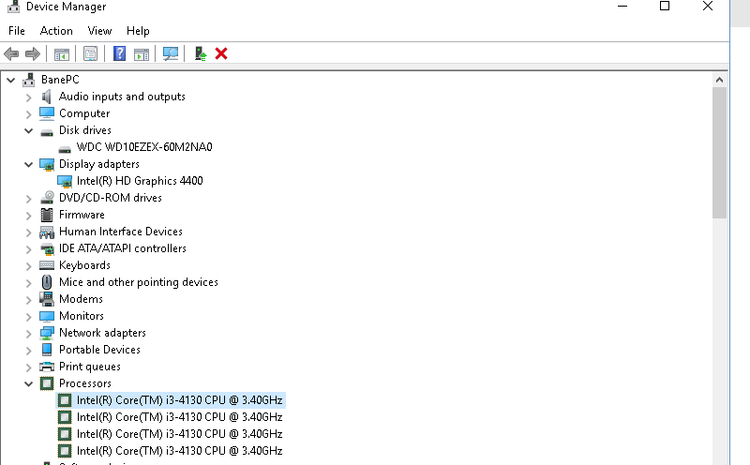The image size is (750, 465).
Task: Close the Device Manager window
Action: [707, 6]
